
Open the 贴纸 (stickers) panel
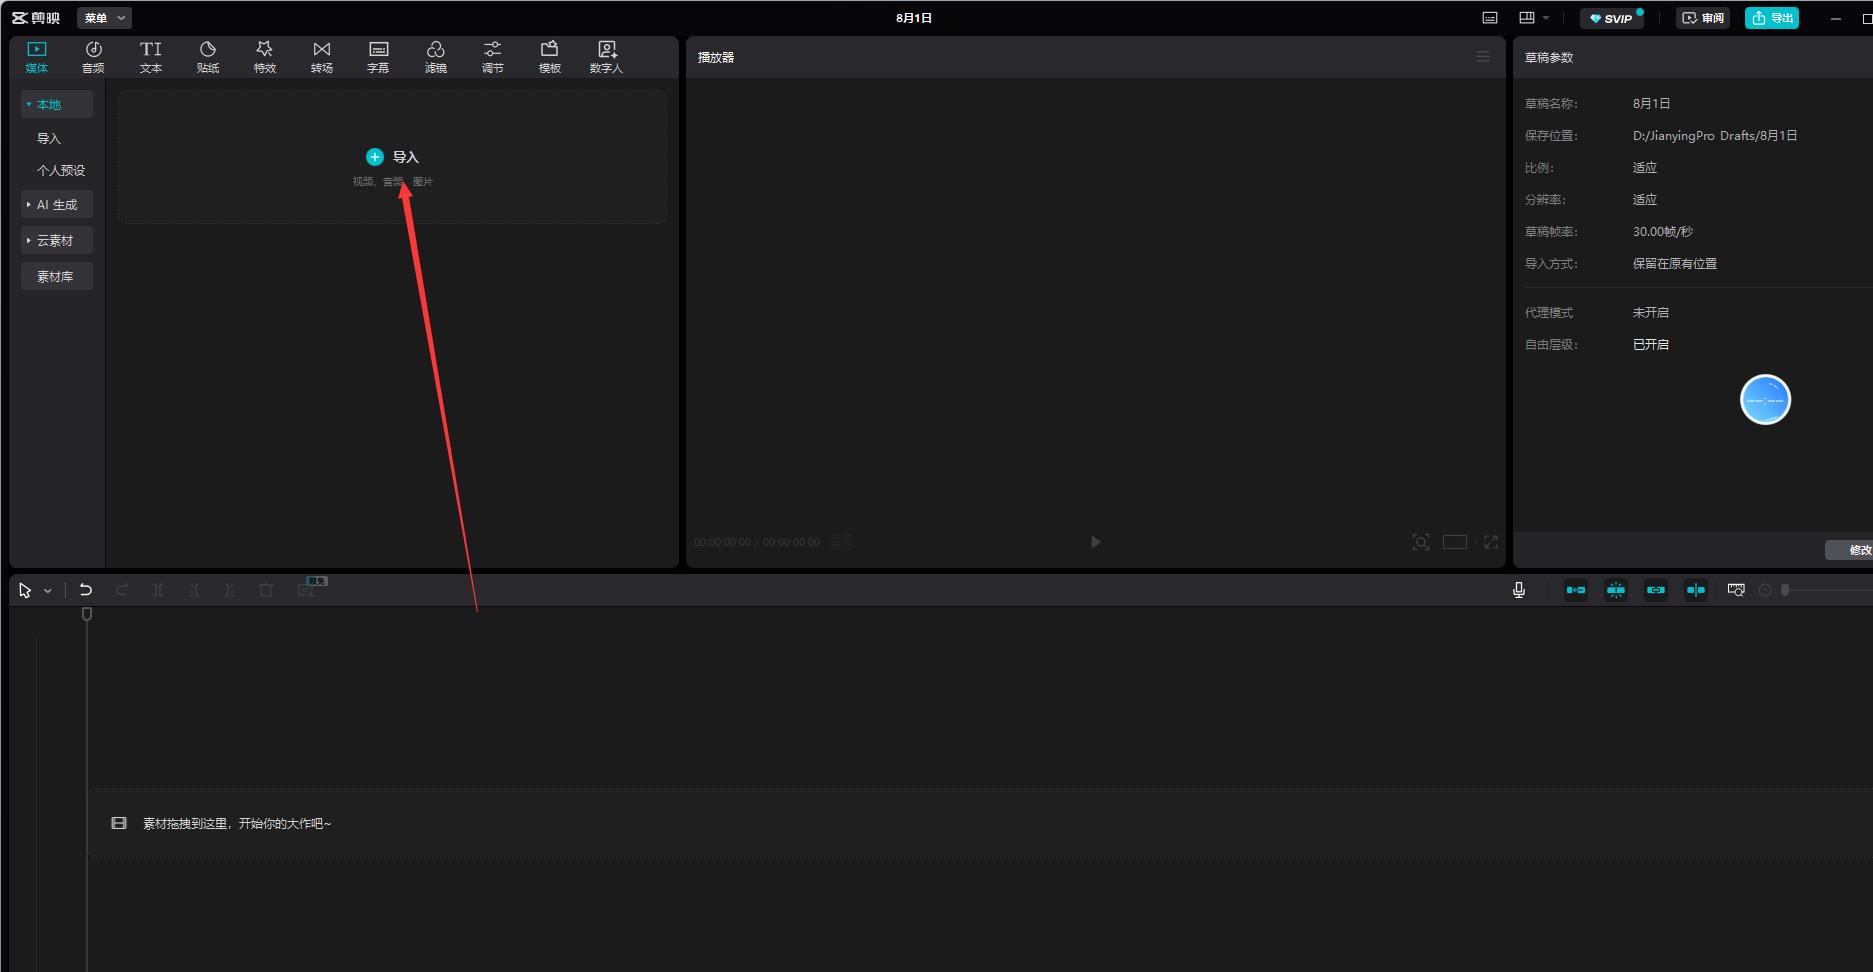pyautogui.click(x=208, y=57)
